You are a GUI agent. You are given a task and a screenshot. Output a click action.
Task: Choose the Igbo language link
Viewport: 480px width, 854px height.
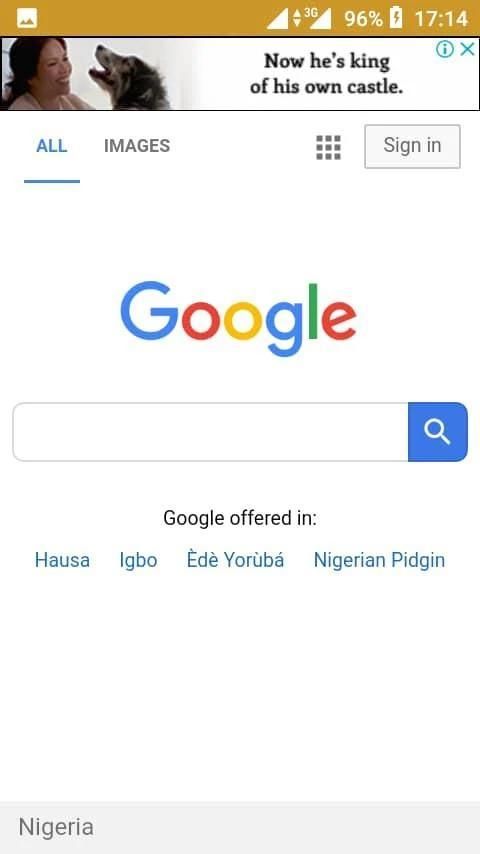pyautogui.click(x=138, y=560)
